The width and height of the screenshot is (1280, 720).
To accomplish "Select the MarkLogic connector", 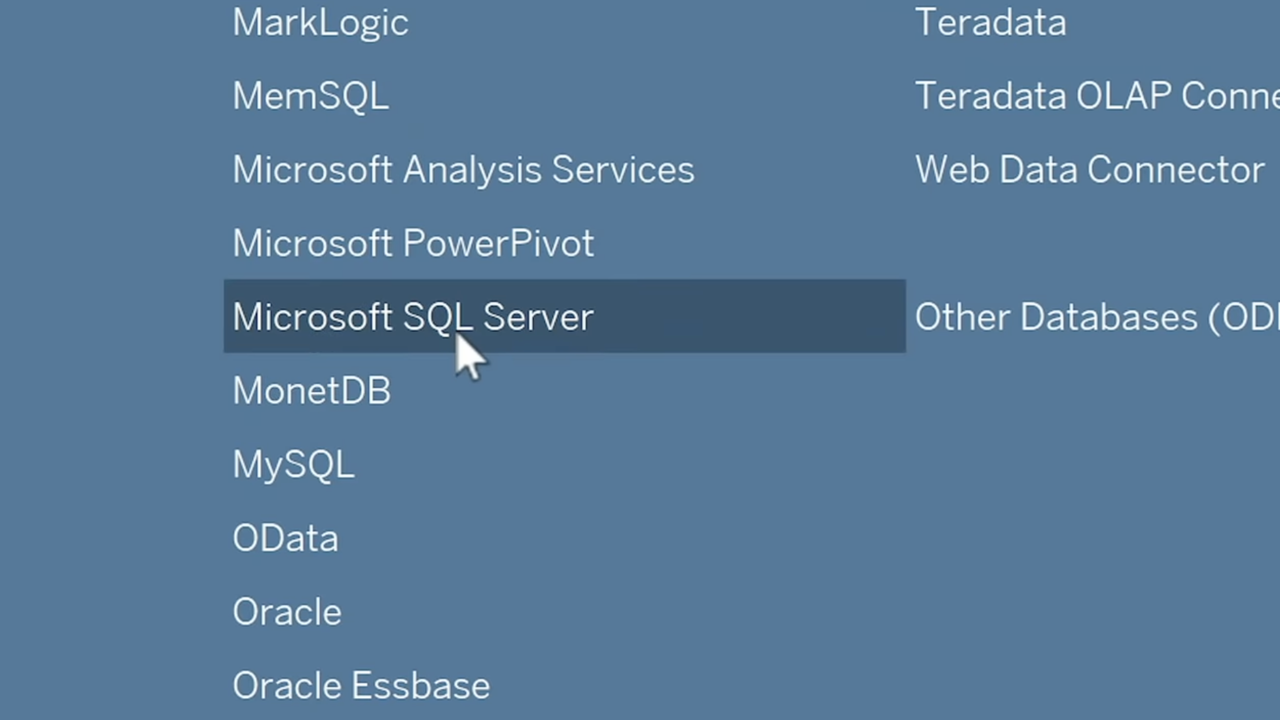I will click(x=320, y=23).
